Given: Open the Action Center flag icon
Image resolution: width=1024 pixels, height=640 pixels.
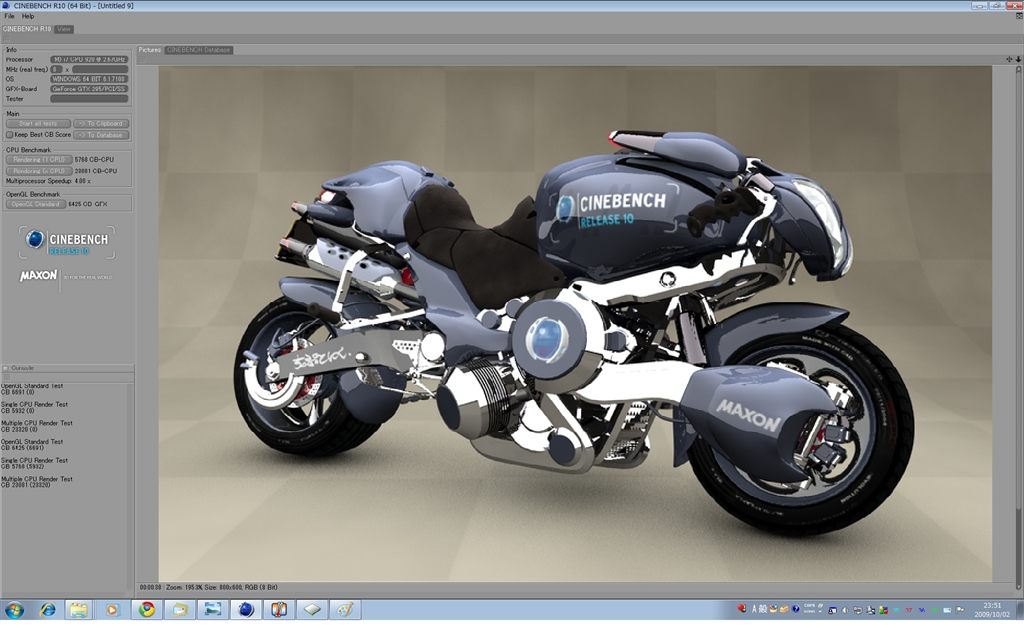Looking at the screenshot, I should pos(960,611).
